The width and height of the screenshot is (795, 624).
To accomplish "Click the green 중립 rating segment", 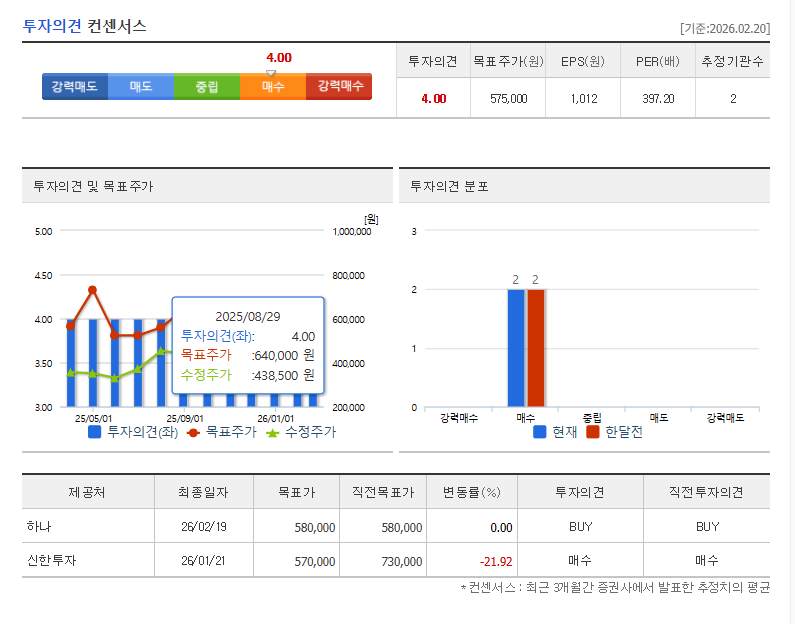I will [x=207, y=86].
